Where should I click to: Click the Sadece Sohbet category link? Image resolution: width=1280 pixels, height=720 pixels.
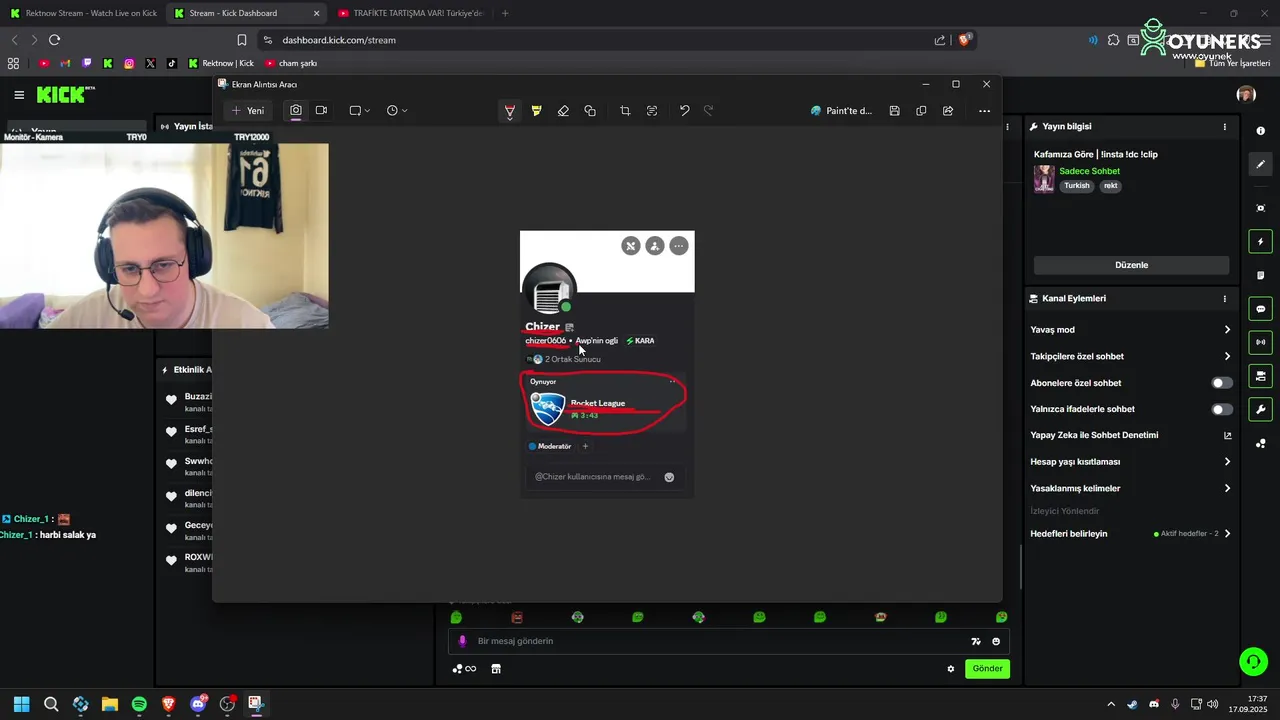click(1089, 171)
